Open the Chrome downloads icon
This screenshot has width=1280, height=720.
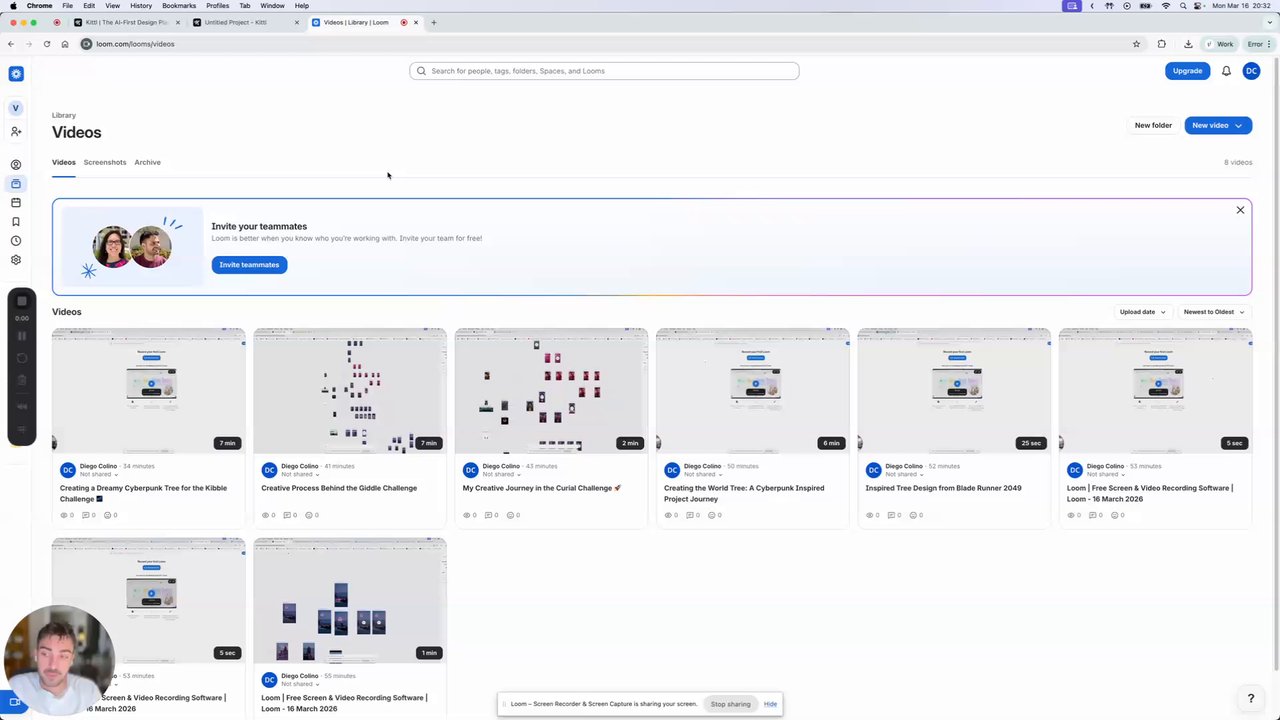tap(1188, 44)
